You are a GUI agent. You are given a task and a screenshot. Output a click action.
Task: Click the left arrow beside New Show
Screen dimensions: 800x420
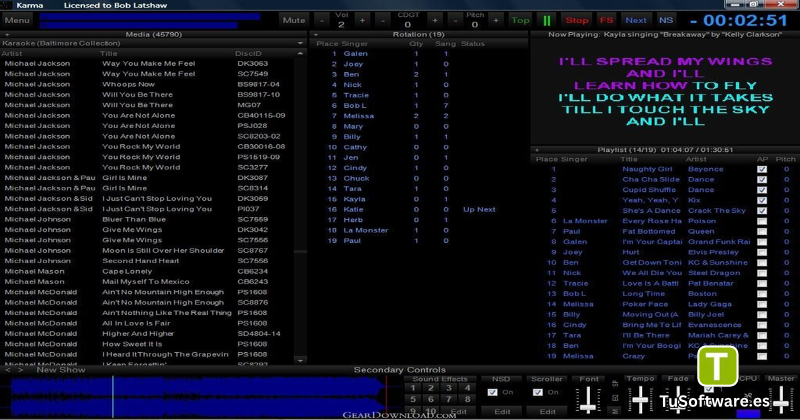pyautogui.click(x=8, y=369)
